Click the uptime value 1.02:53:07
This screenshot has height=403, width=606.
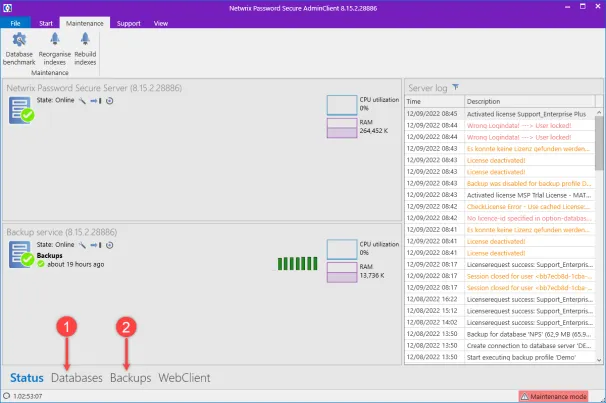pos(28,396)
